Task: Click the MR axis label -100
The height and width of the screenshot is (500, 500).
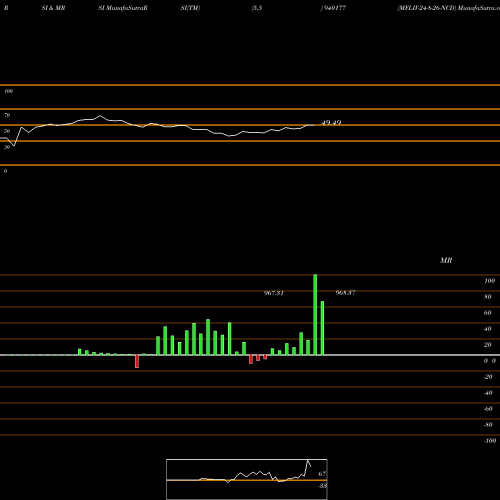Action: [x=490, y=441]
